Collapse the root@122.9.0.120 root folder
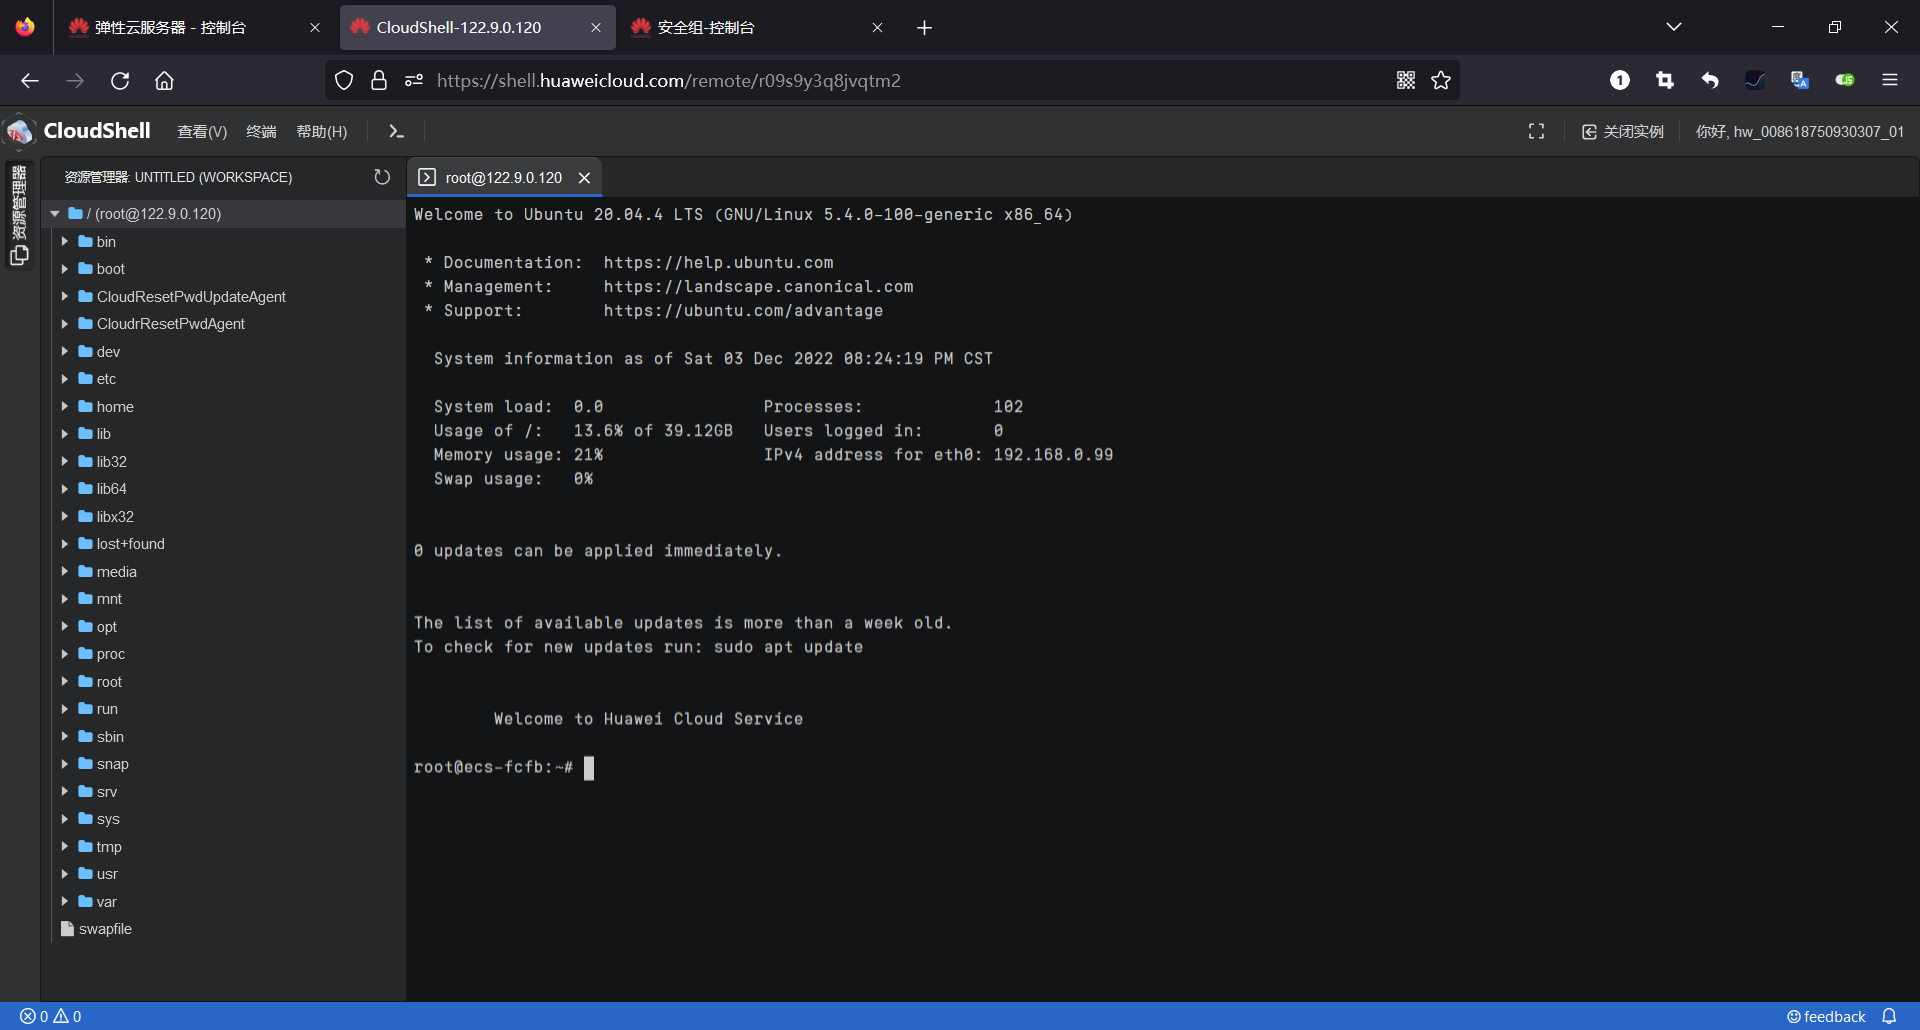Image resolution: width=1920 pixels, height=1030 pixels. click(55, 214)
